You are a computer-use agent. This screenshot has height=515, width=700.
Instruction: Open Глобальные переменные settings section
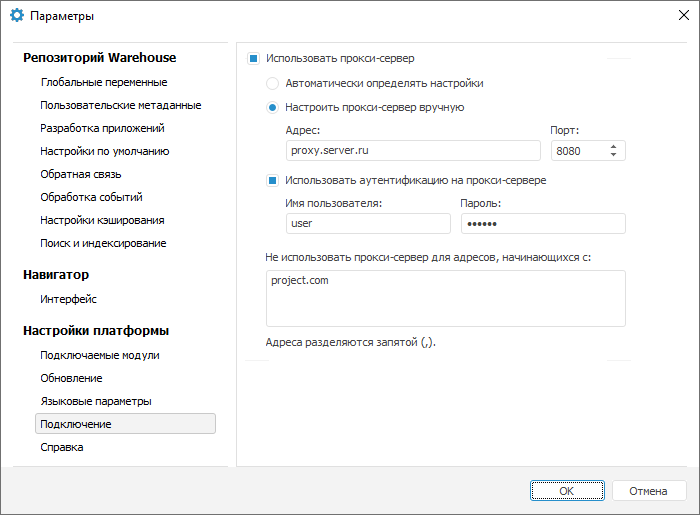[104, 82]
